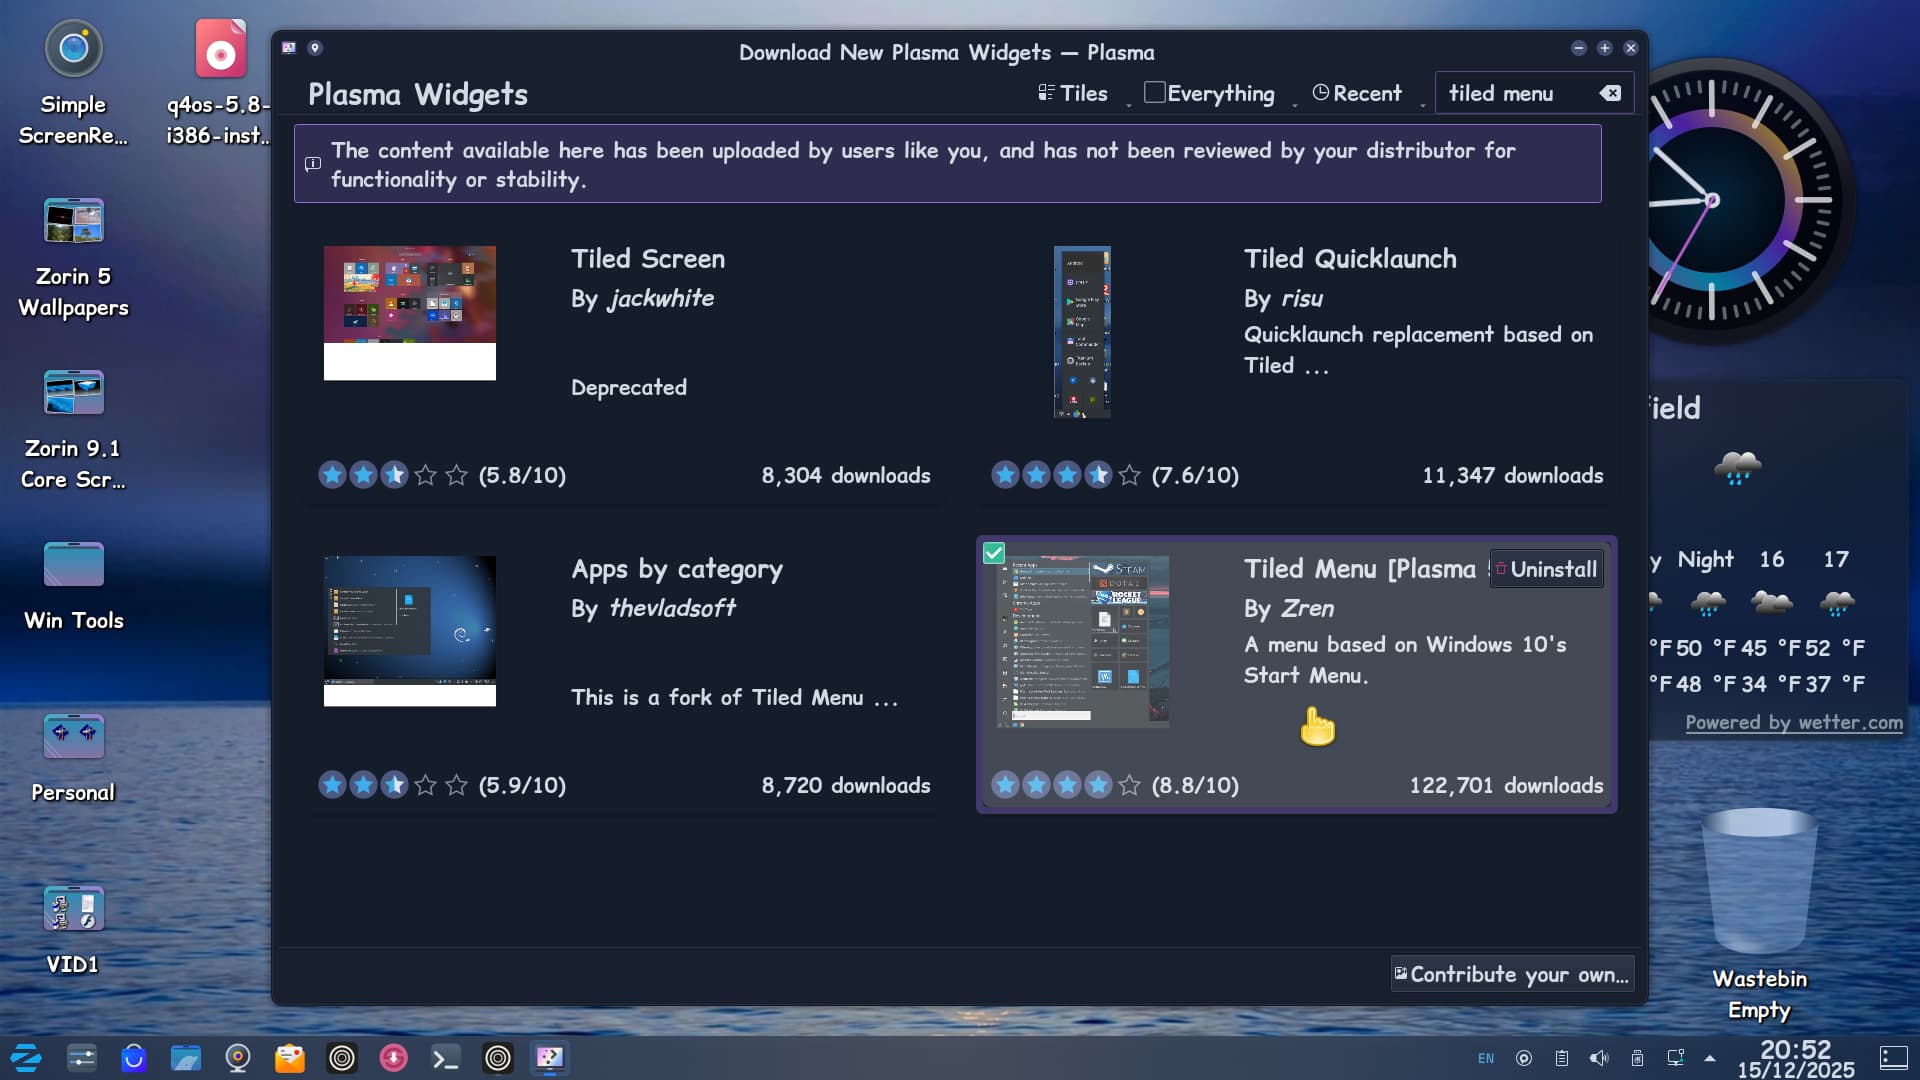Clear the 'tiled menu' search text
The width and height of the screenshot is (1920, 1080).
click(1610, 93)
